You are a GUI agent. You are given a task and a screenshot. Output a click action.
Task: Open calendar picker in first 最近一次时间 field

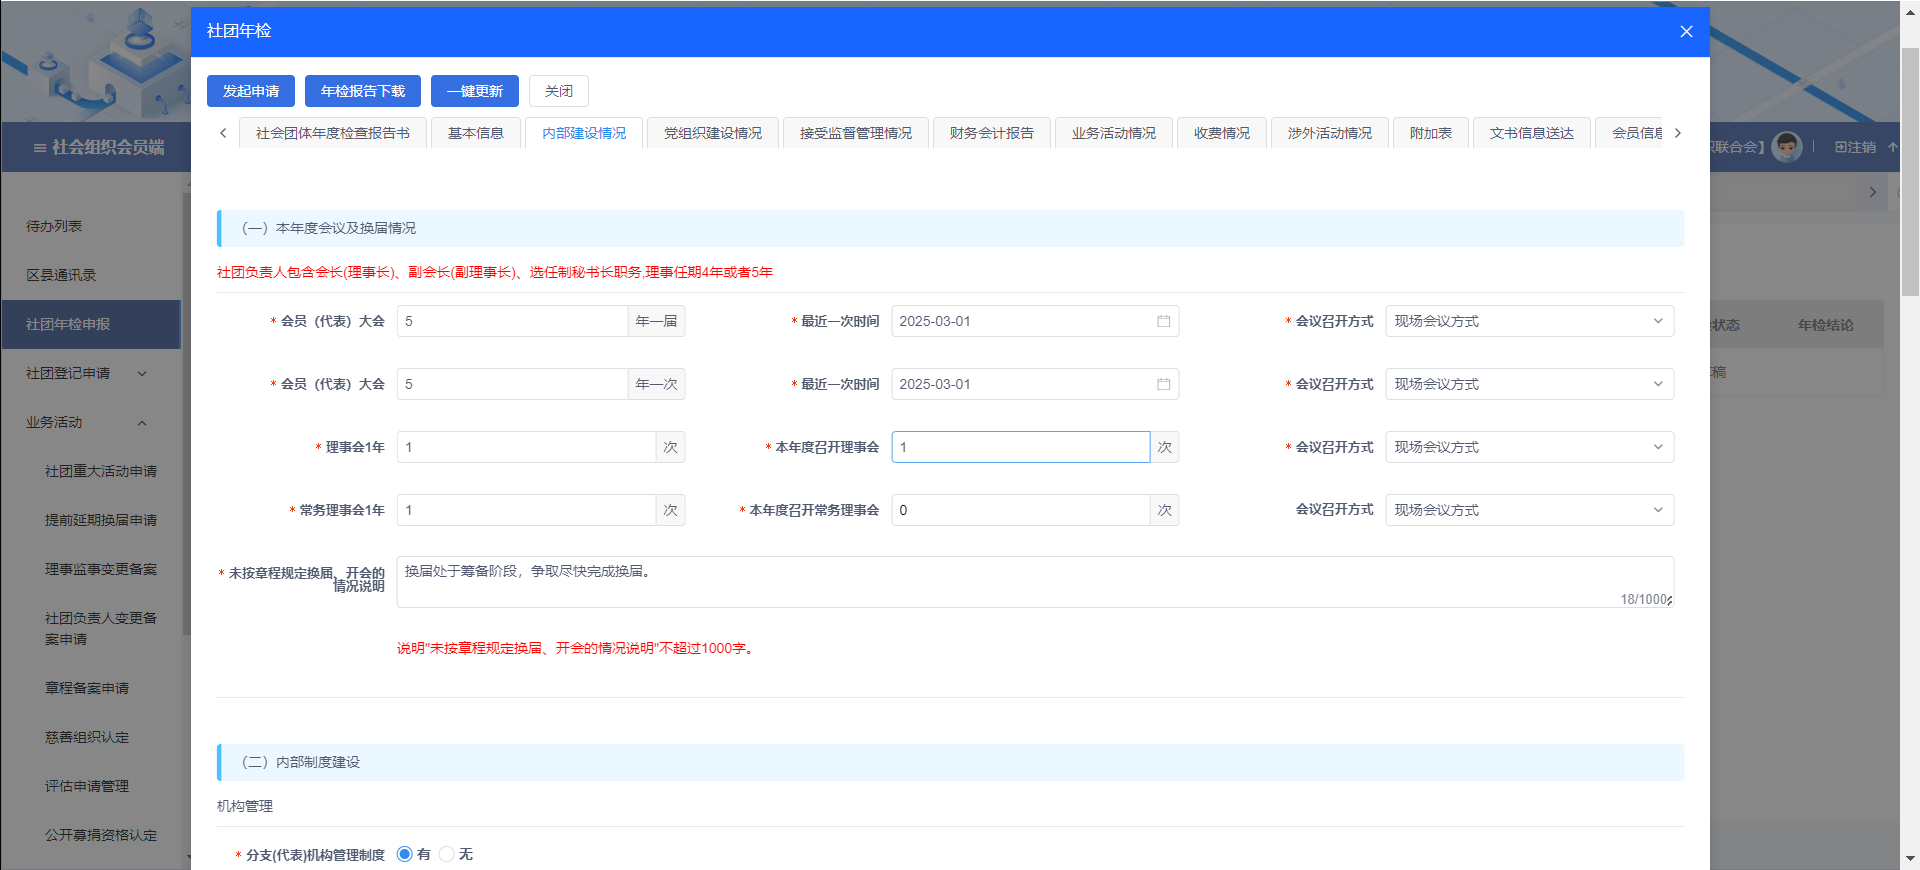pos(1163,321)
